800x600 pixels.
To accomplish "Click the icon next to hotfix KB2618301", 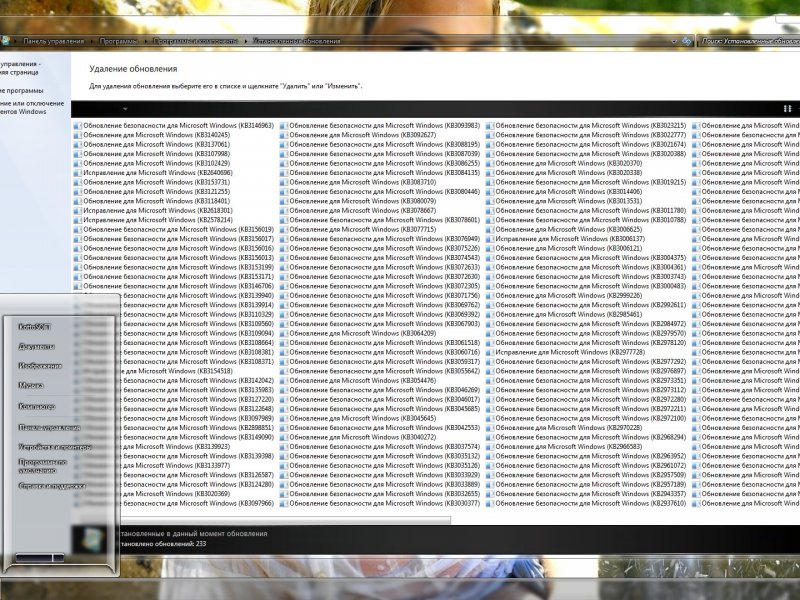I will coord(78,211).
